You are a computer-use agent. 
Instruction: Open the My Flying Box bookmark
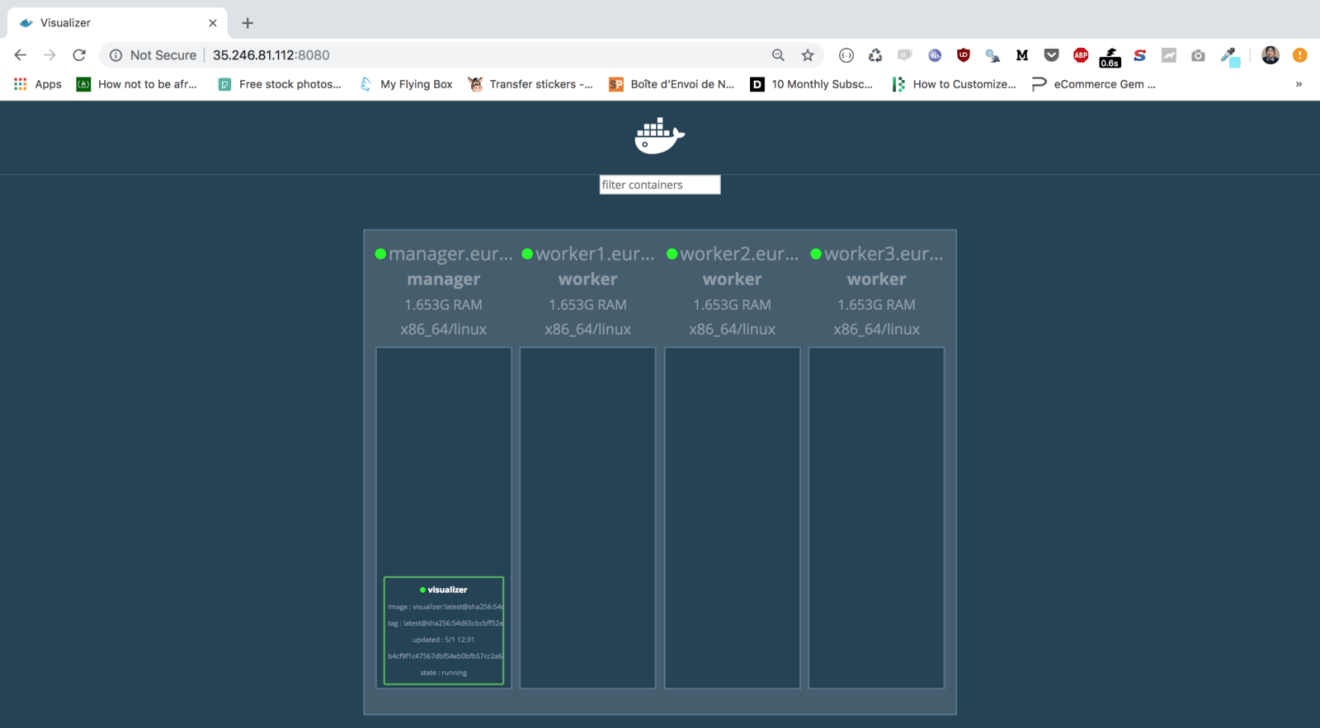coord(406,84)
